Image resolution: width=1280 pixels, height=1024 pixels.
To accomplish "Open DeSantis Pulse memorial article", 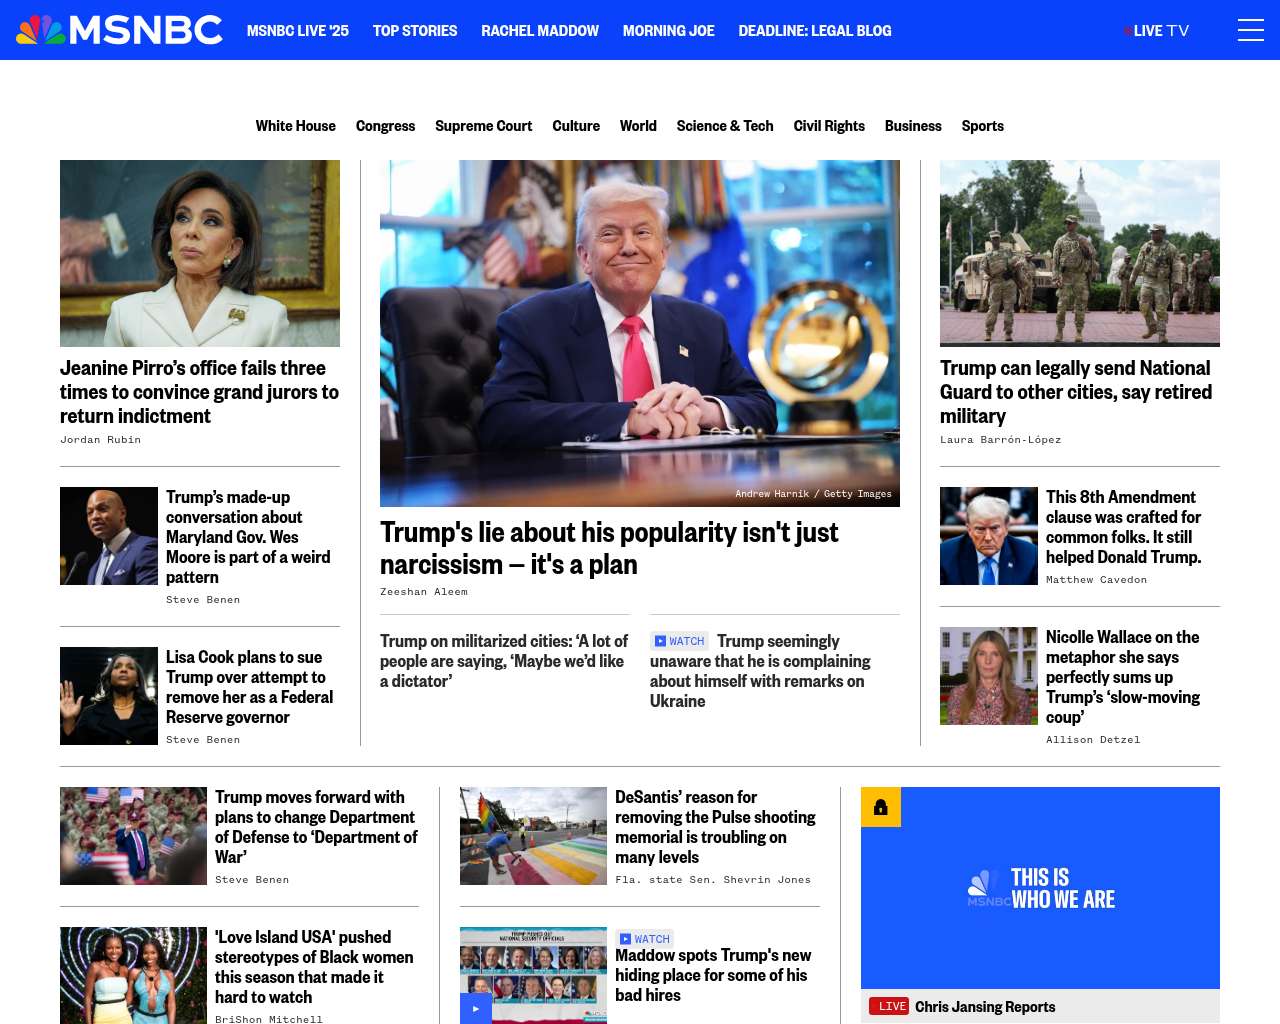I will (x=715, y=827).
